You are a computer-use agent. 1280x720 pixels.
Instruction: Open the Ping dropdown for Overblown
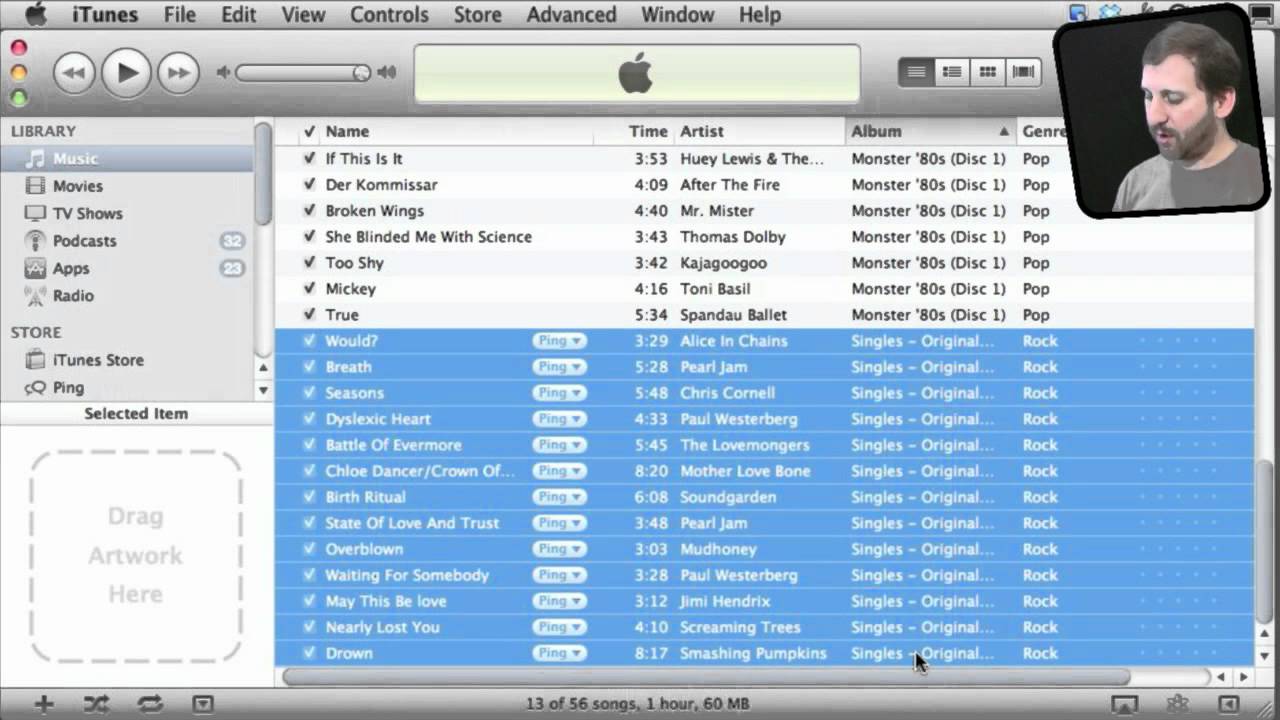559,549
